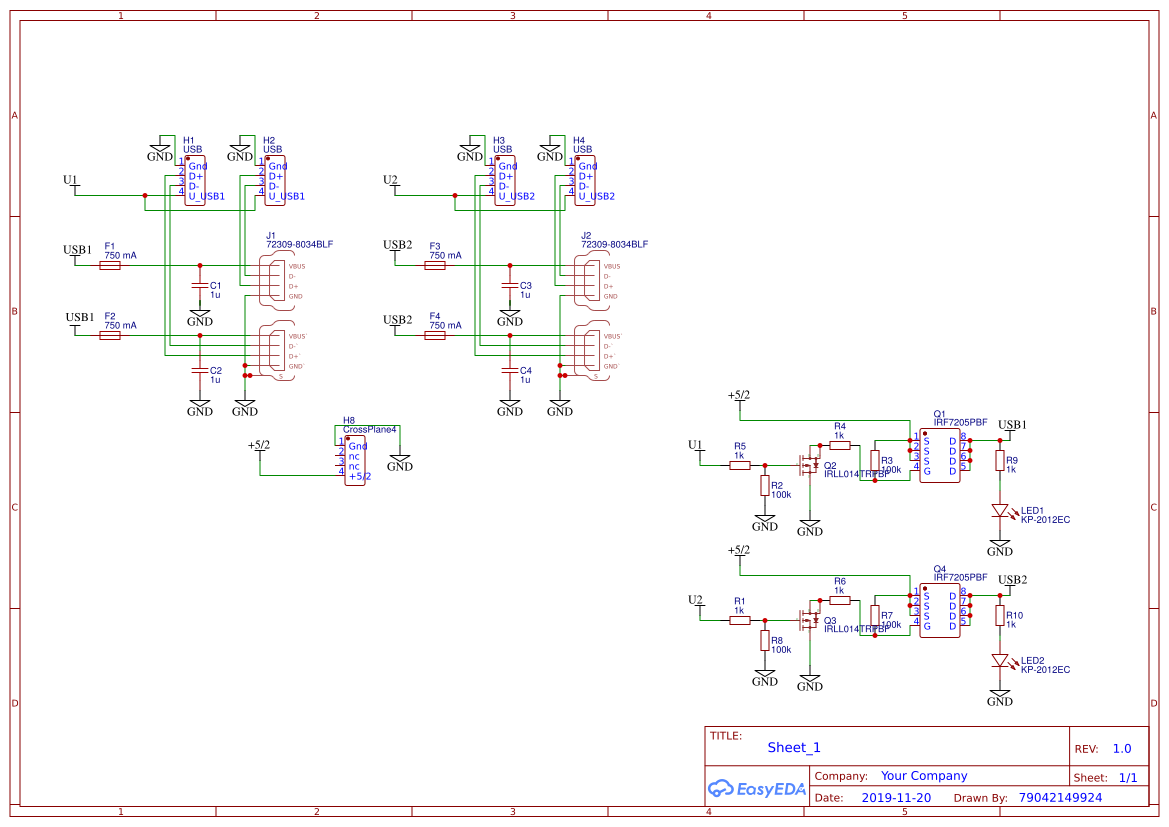Select the F4 750 mA fuse symbol
The width and height of the screenshot is (1169, 827).
coord(435,336)
